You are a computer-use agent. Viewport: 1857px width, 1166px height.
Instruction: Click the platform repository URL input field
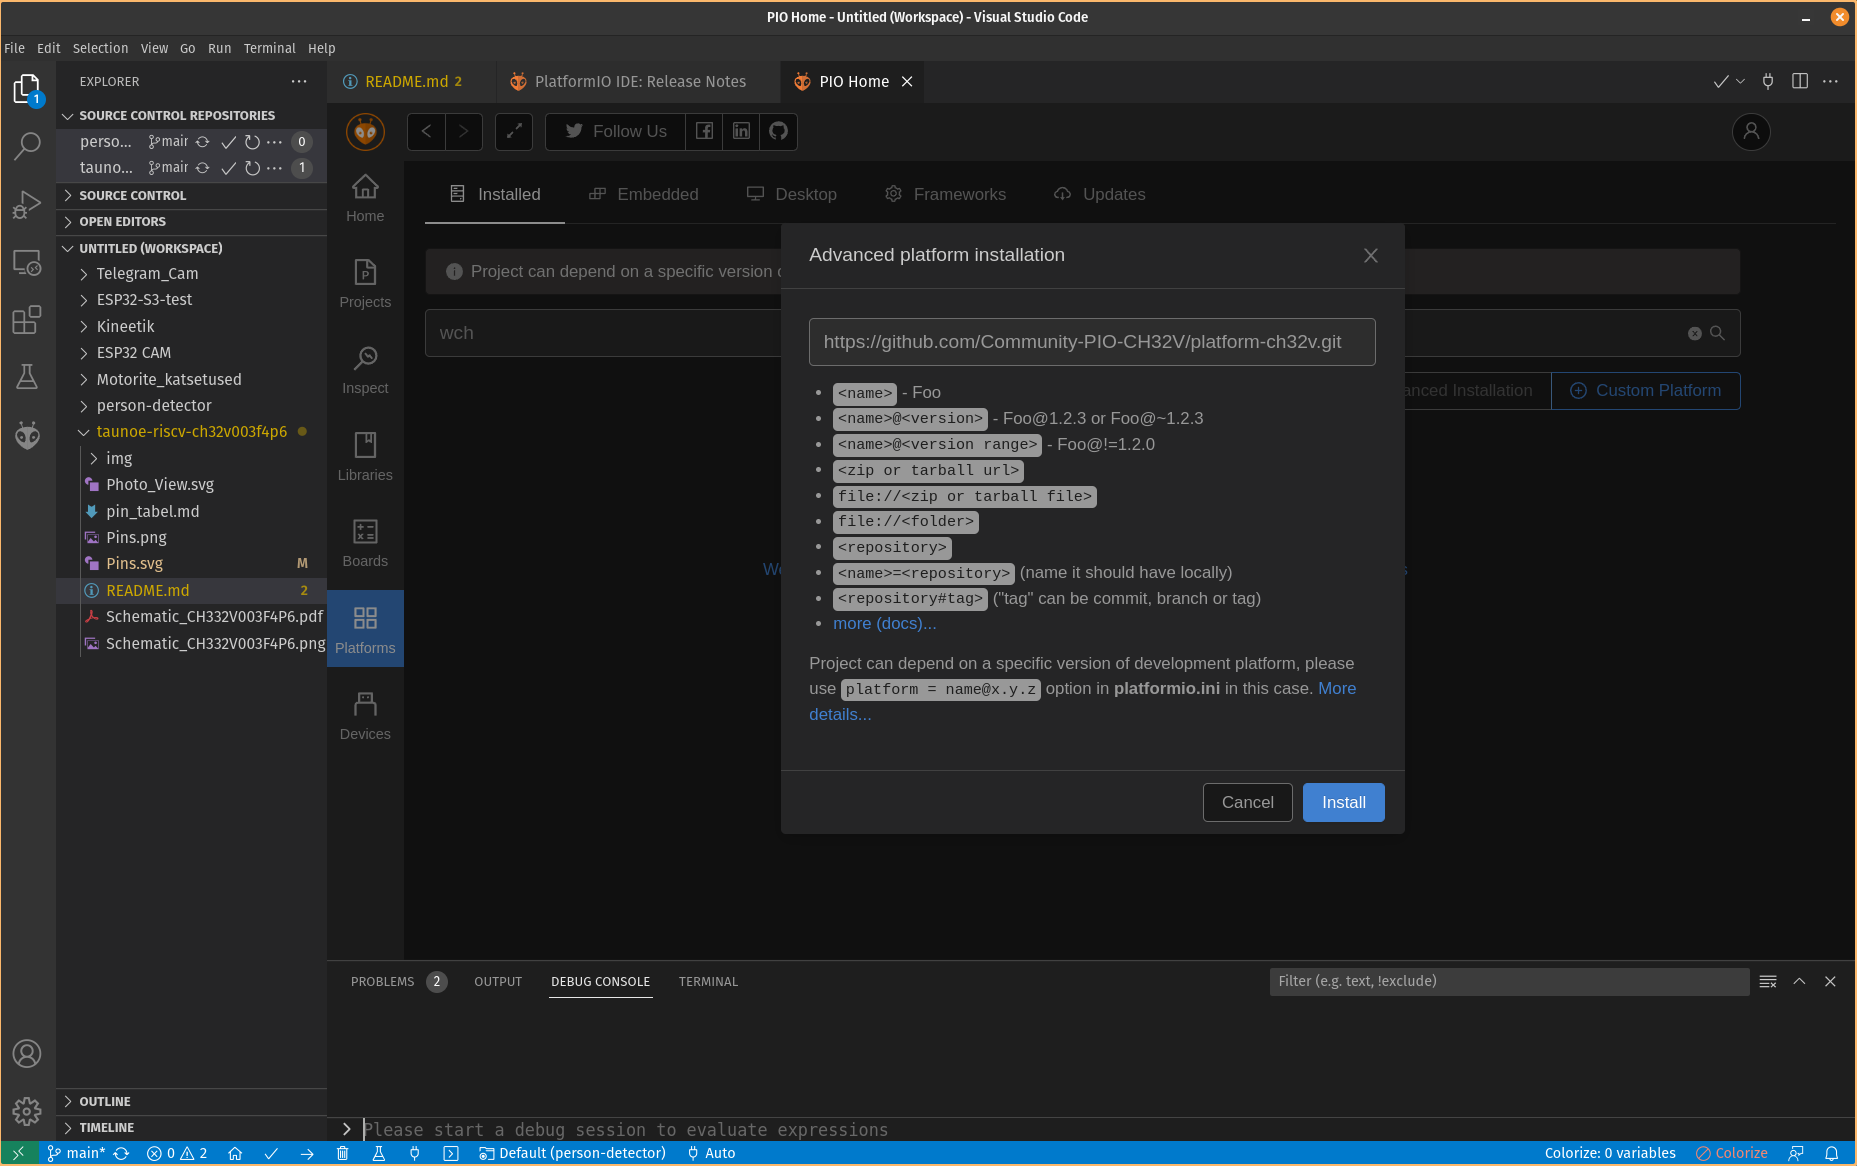(1091, 342)
